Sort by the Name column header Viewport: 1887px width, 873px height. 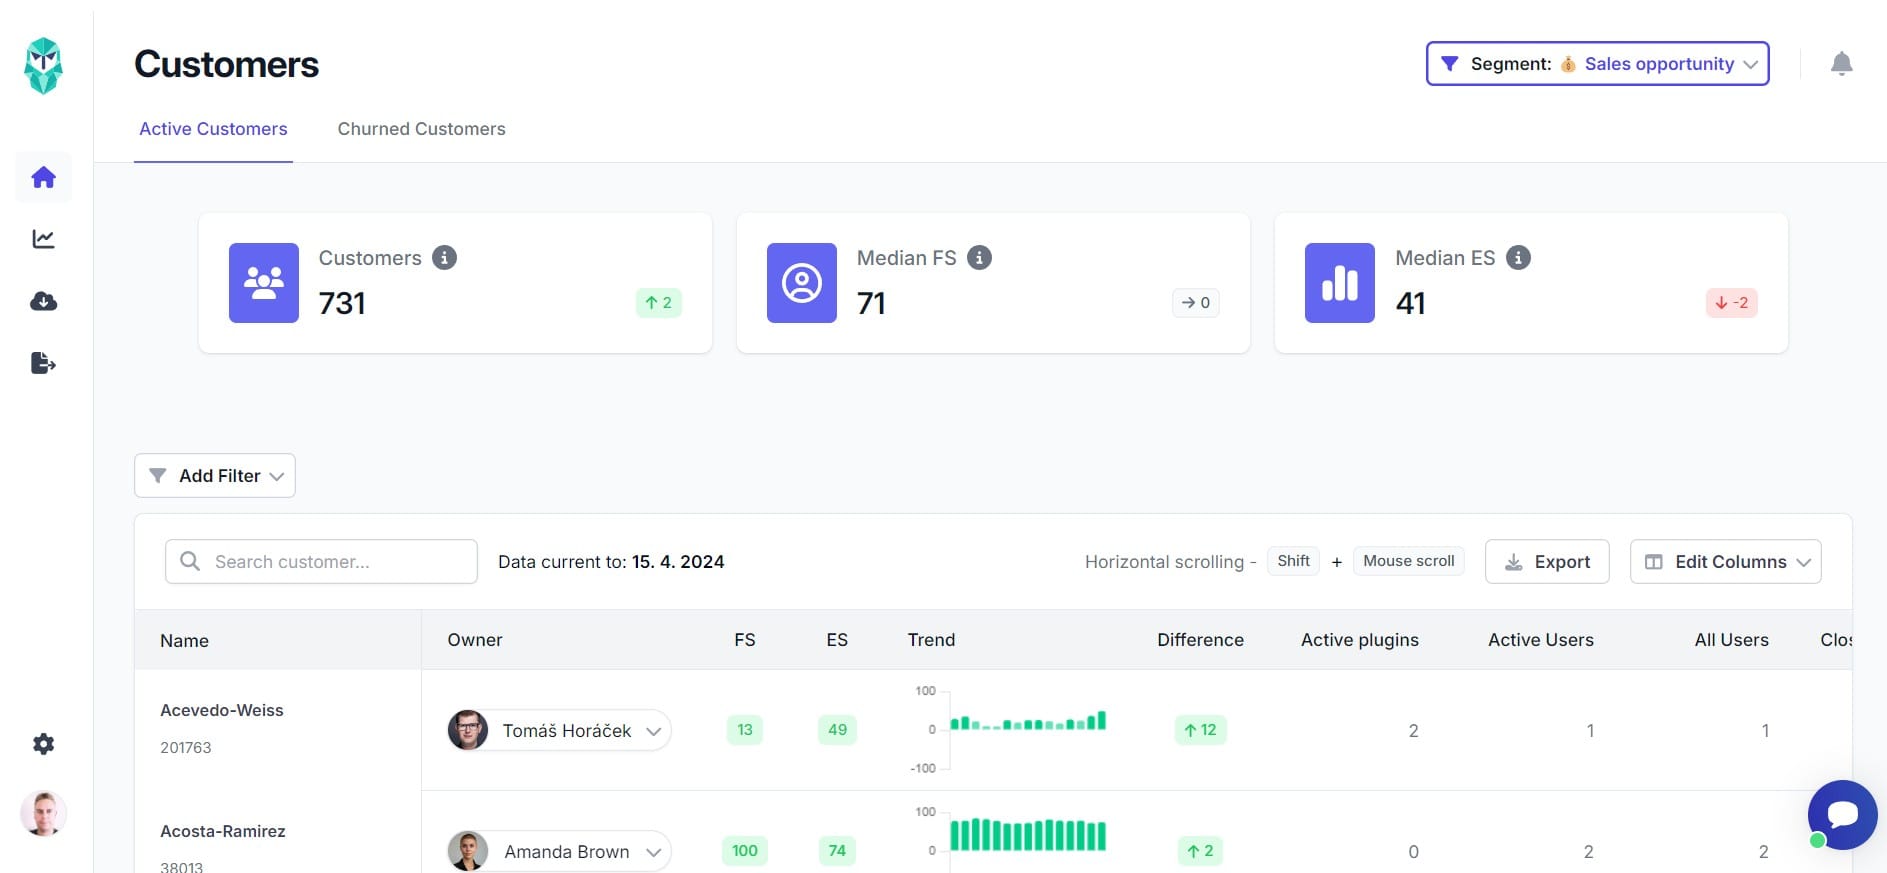(184, 641)
